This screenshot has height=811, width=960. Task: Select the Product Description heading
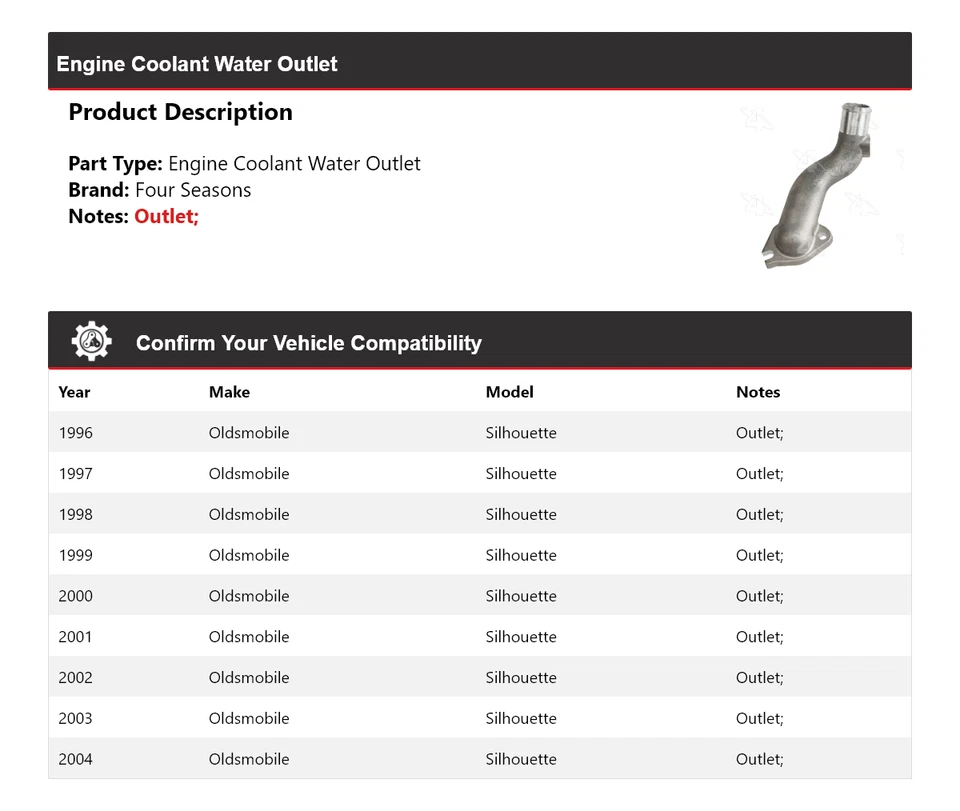click(x=180, y=112)
